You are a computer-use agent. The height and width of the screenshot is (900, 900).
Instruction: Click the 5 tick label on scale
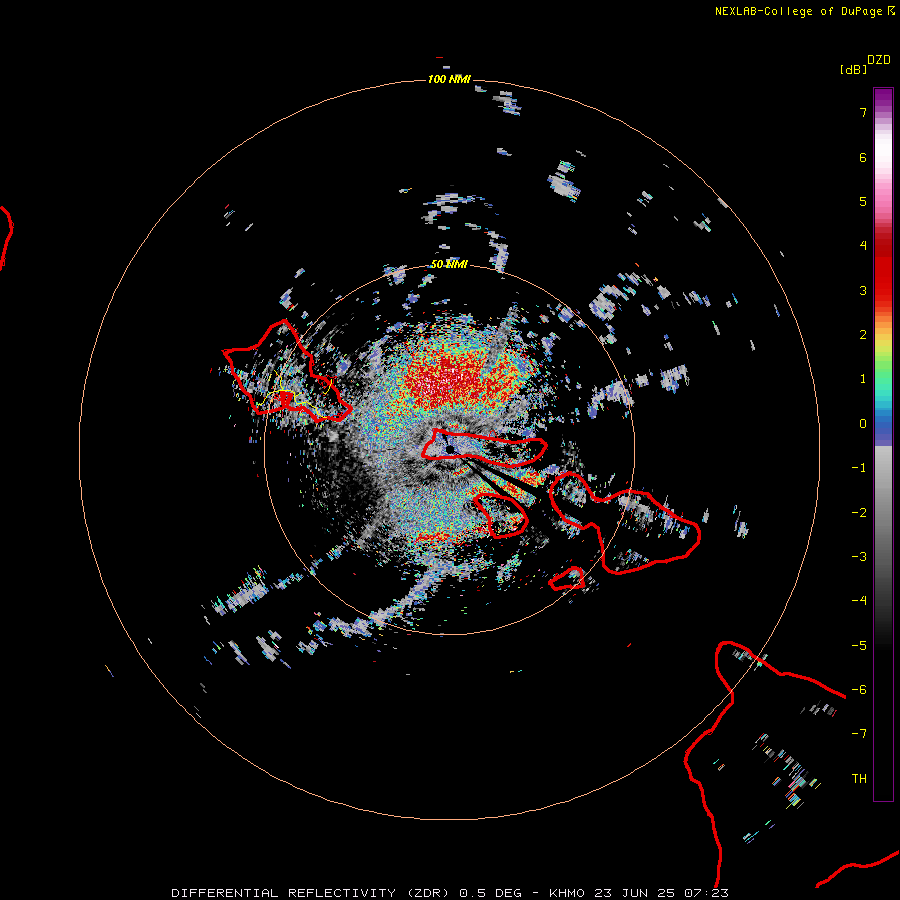tap(863, 201)
